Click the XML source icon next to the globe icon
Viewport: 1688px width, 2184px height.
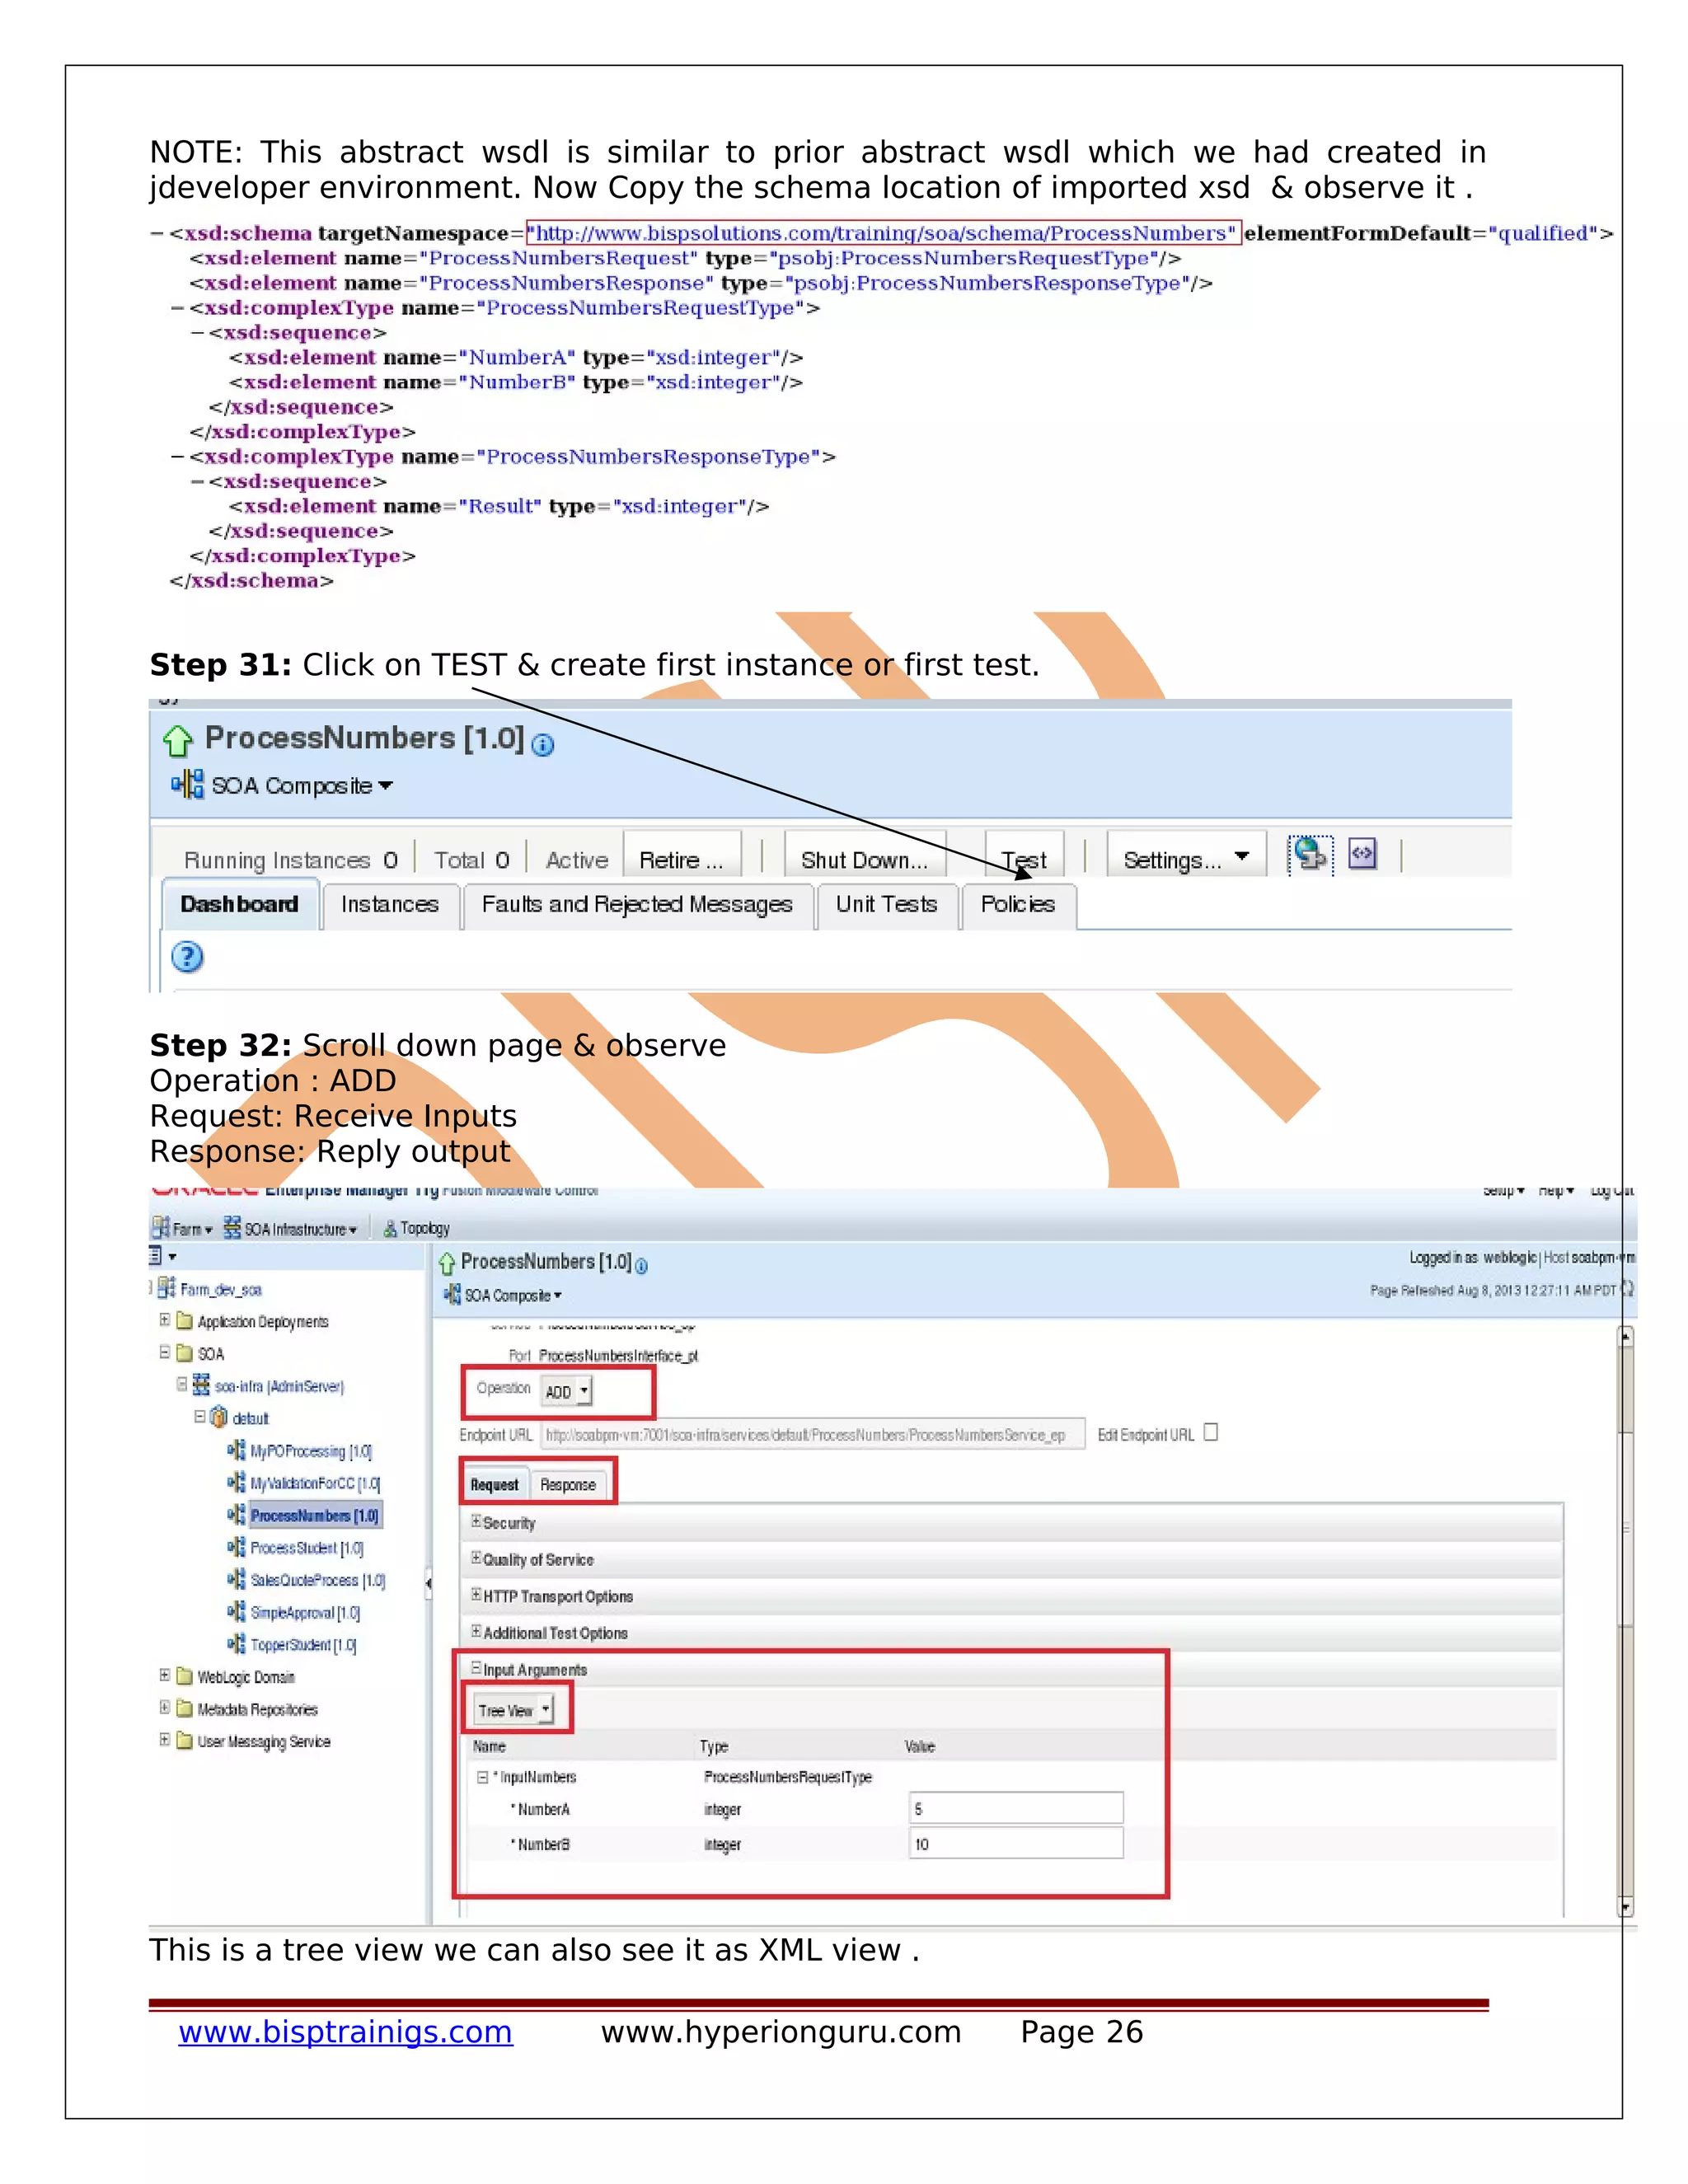click(x=1362, y=854)
